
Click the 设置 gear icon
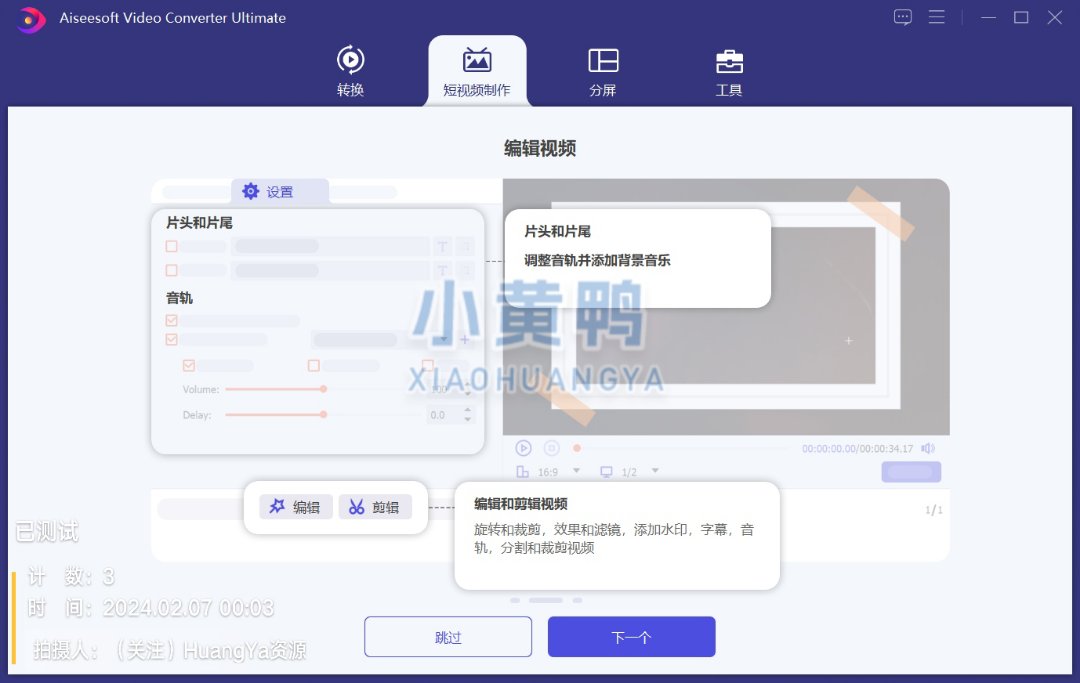tap(251, 192)
